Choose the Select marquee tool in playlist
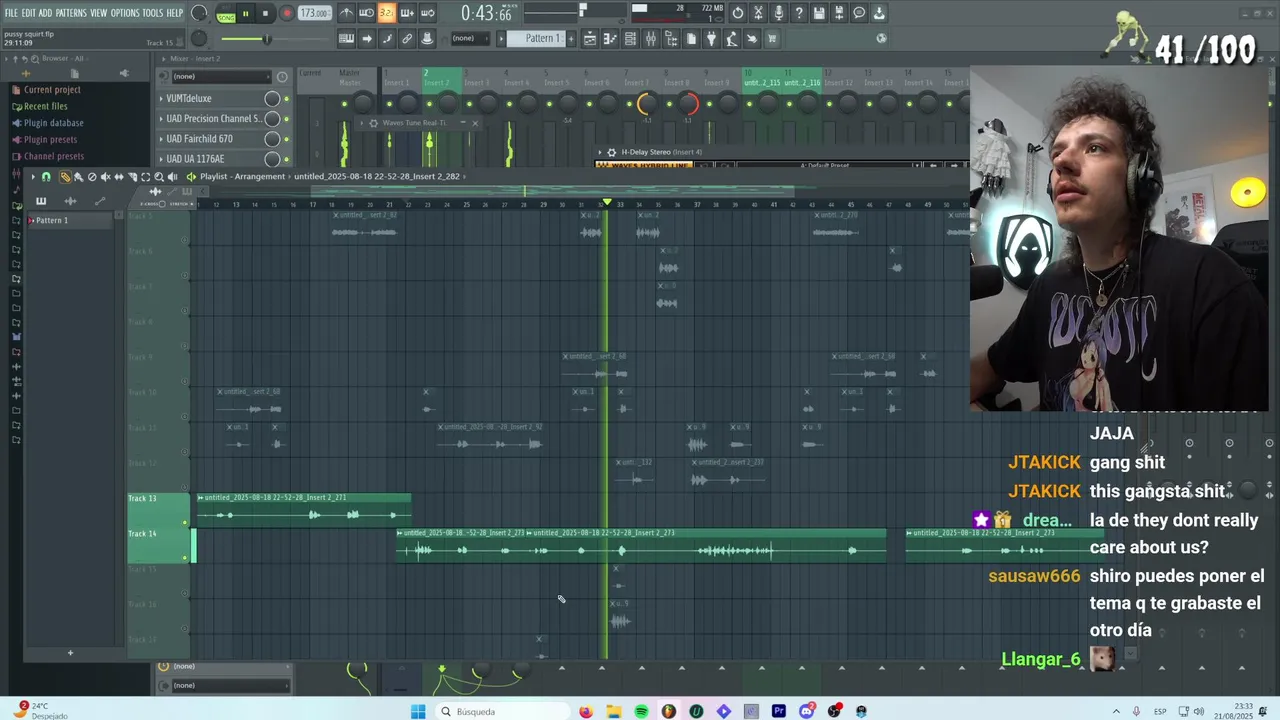The height and width of the screenshot is (720, 1280). 145,177
